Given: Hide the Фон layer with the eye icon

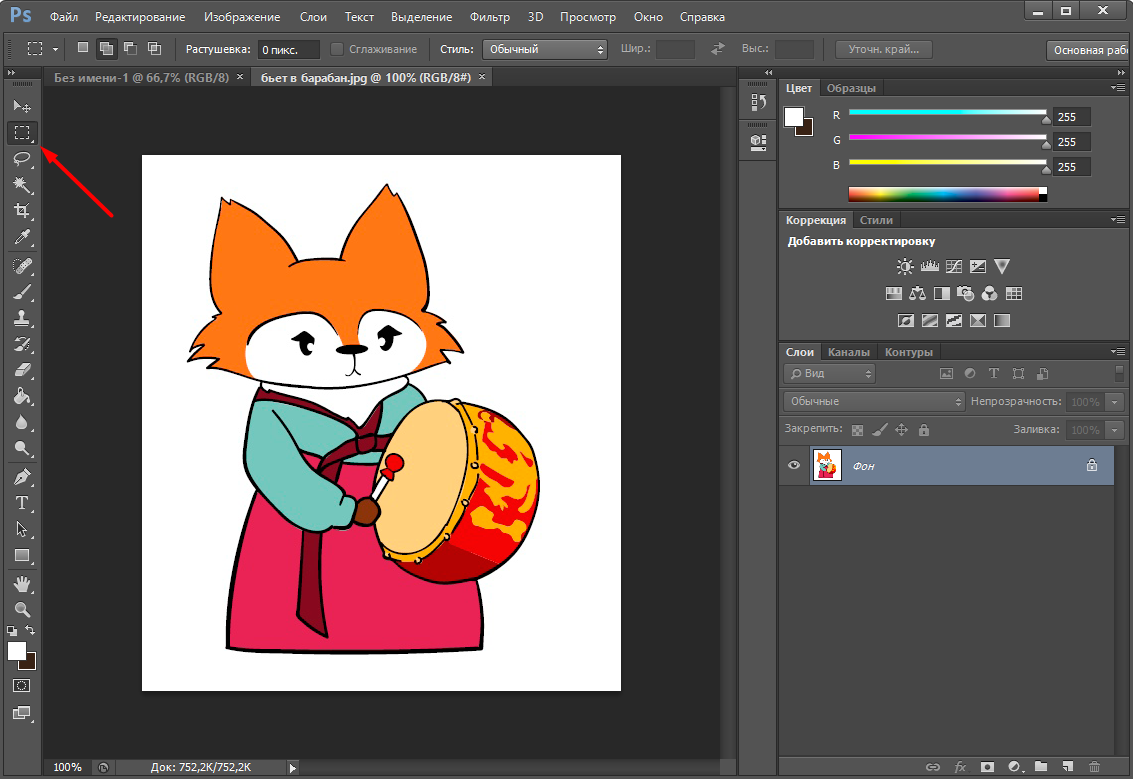Looking at the screenshot, I should [794, 465].
